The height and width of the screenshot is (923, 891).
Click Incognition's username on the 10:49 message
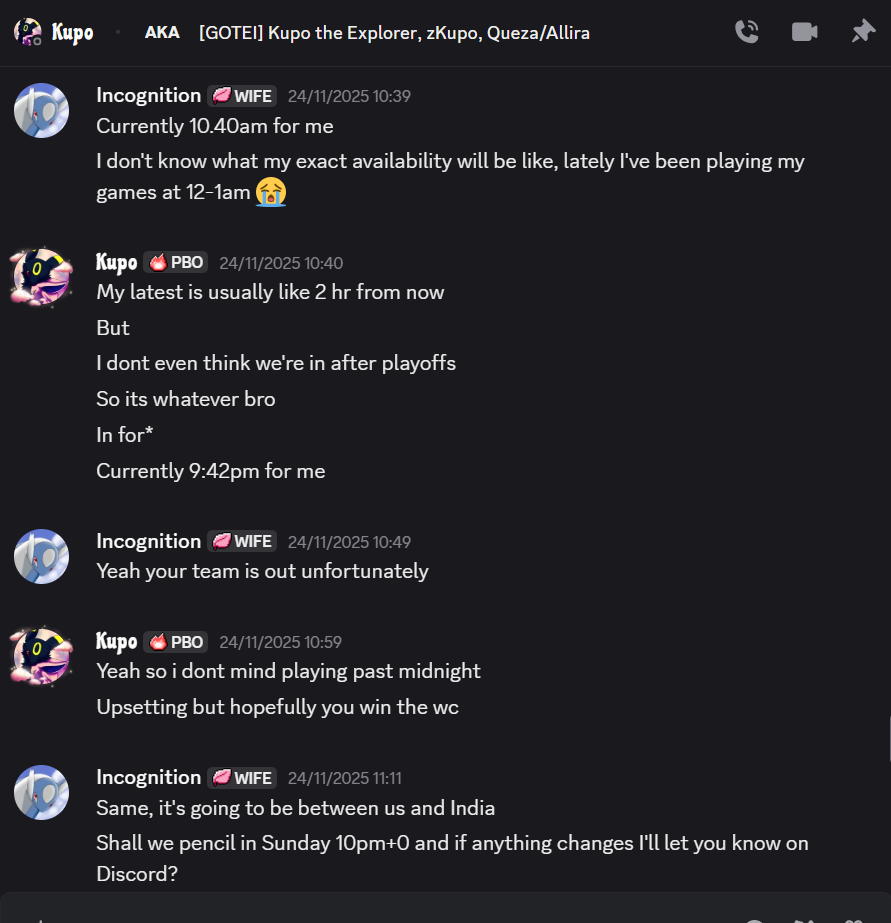pyautogui.click(x=148, y=541)
